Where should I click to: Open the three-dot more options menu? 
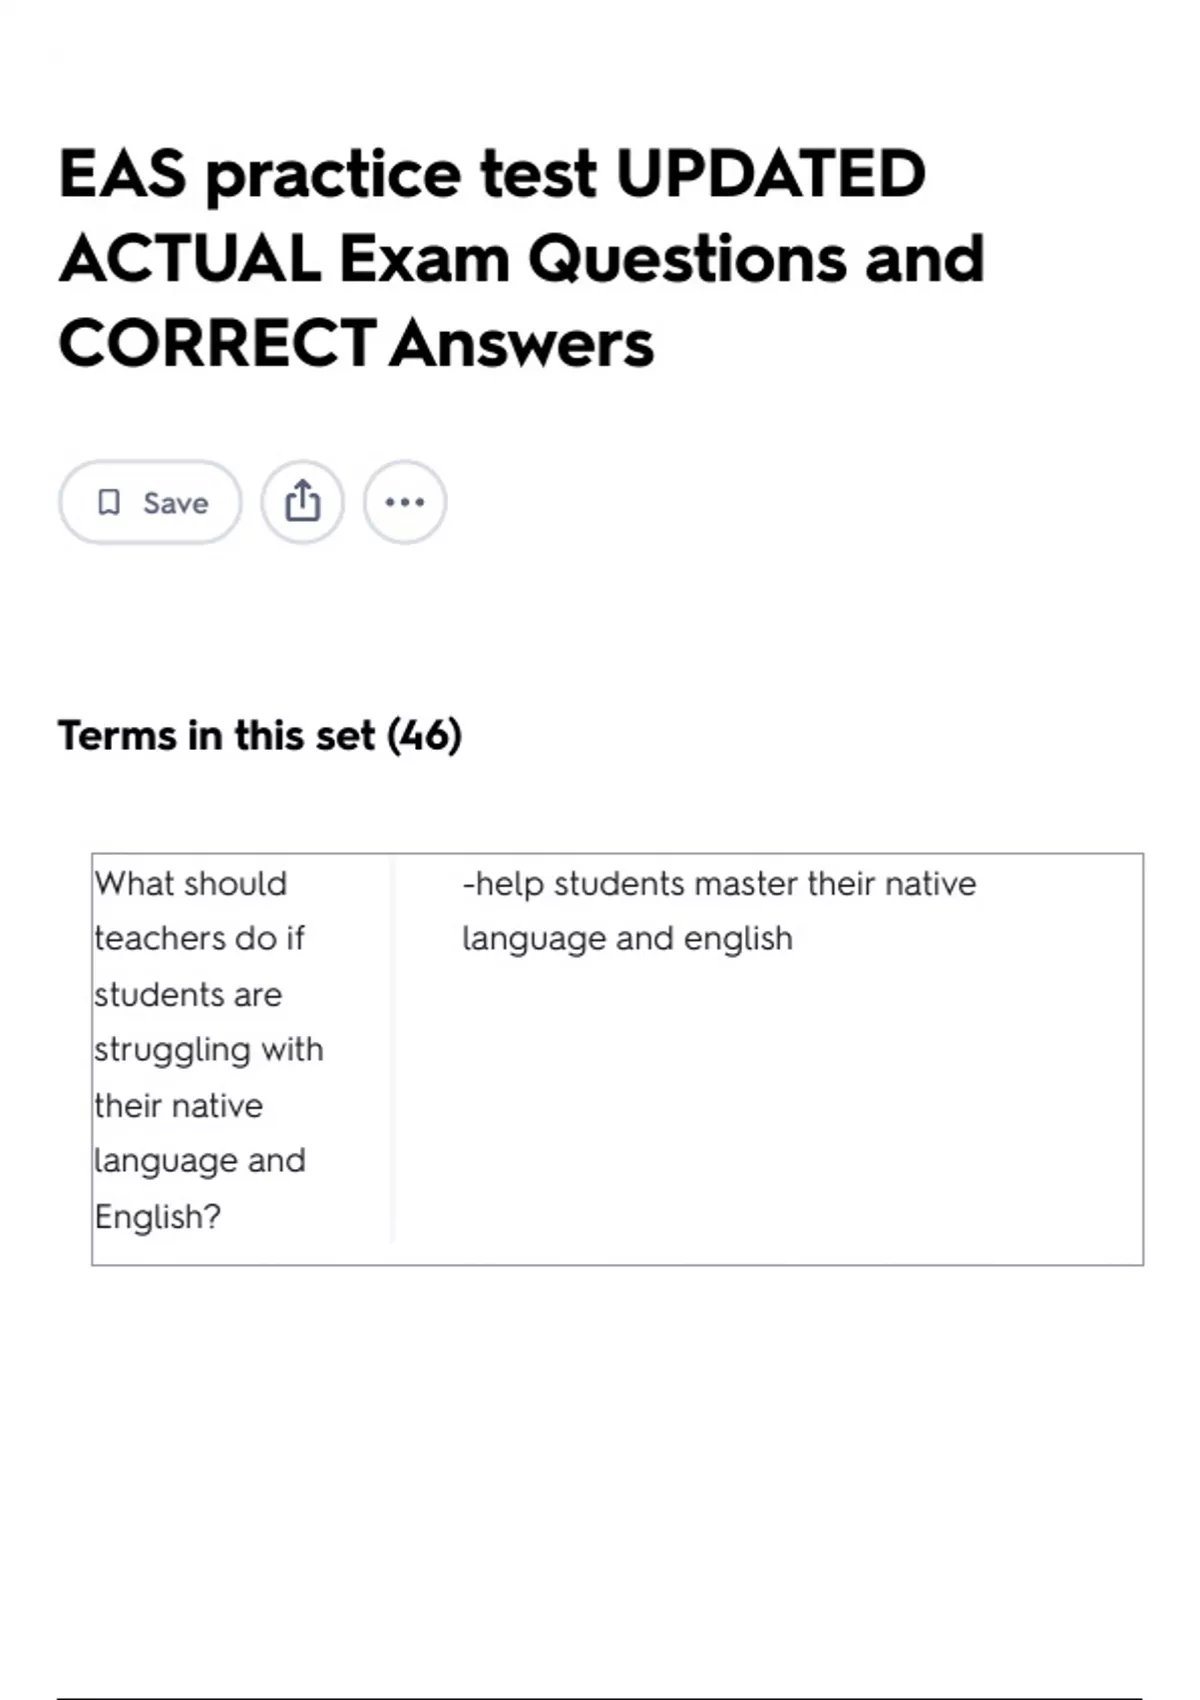coord(405,502)
